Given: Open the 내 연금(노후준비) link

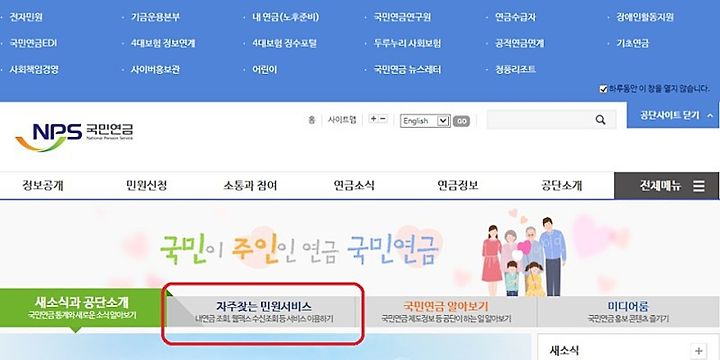Looking at the screenshot, I should 285,18.
